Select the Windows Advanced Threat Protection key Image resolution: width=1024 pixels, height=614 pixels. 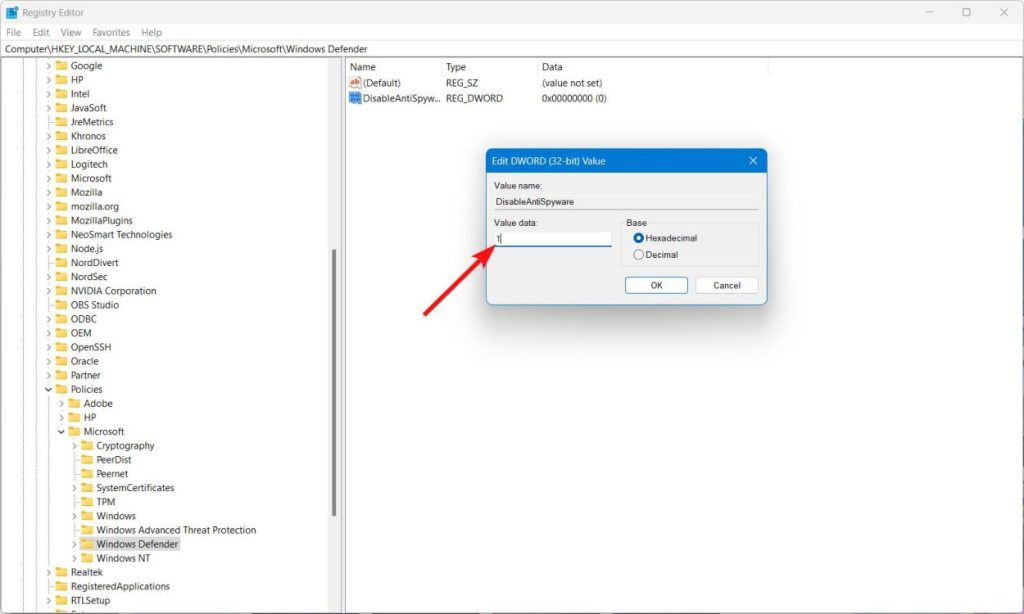[176, 530]
